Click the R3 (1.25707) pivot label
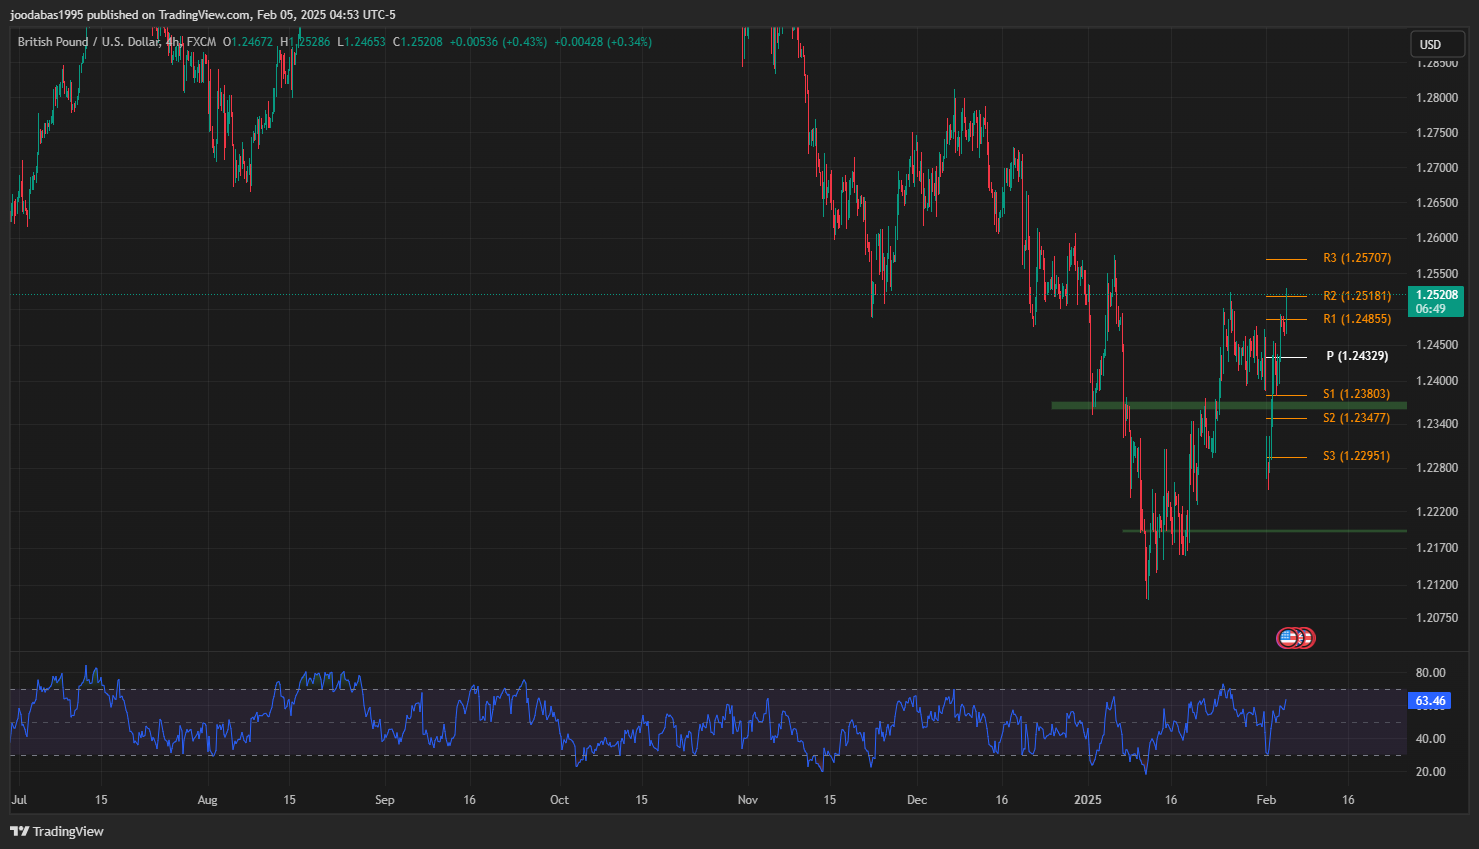This screenshot has height=849, width=1479. pyautogui.click(x=1356, y=258)
